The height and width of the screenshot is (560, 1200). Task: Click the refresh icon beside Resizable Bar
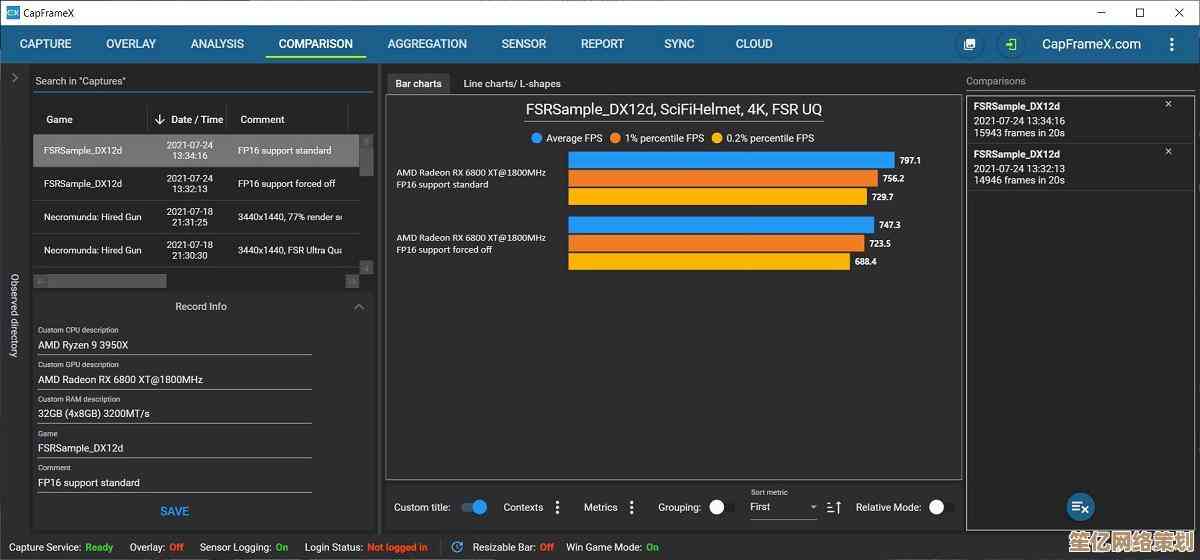[457, 547]
